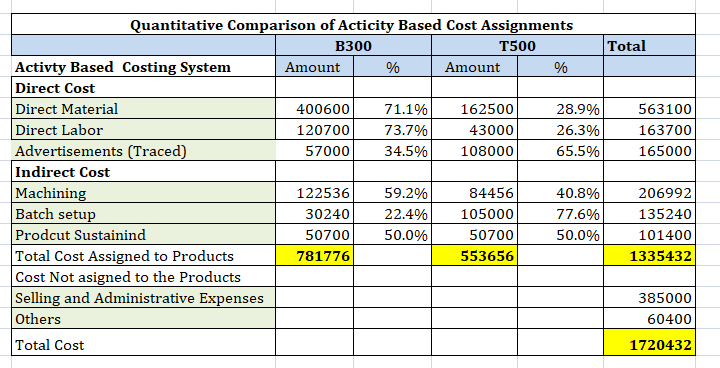This screenshot has height=368, width=720.
Task: Select Batch setup T500 amount 105000
Action: pyautogui.click(x=474, y=214)
